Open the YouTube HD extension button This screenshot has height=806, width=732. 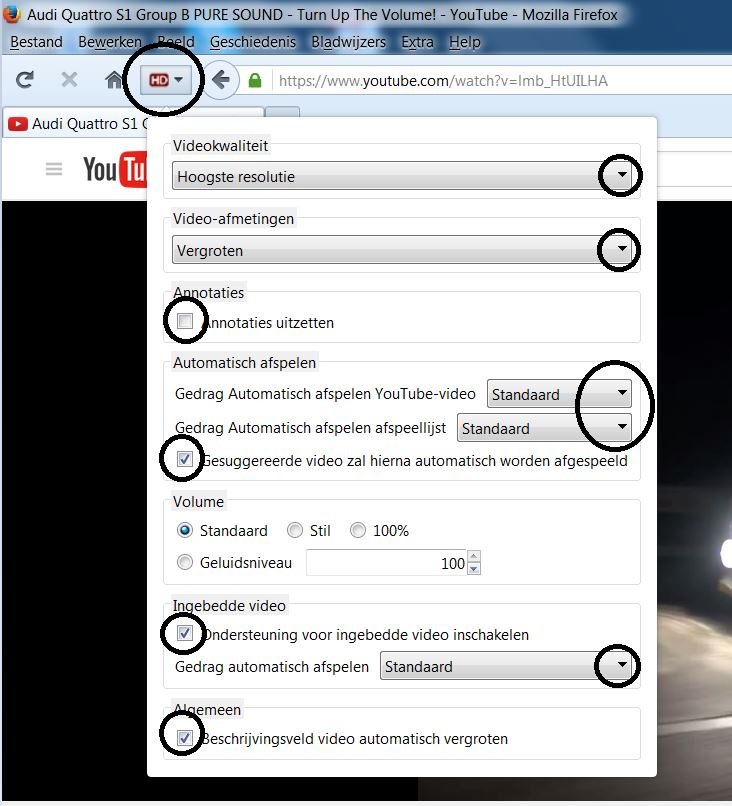coord(166,80)
